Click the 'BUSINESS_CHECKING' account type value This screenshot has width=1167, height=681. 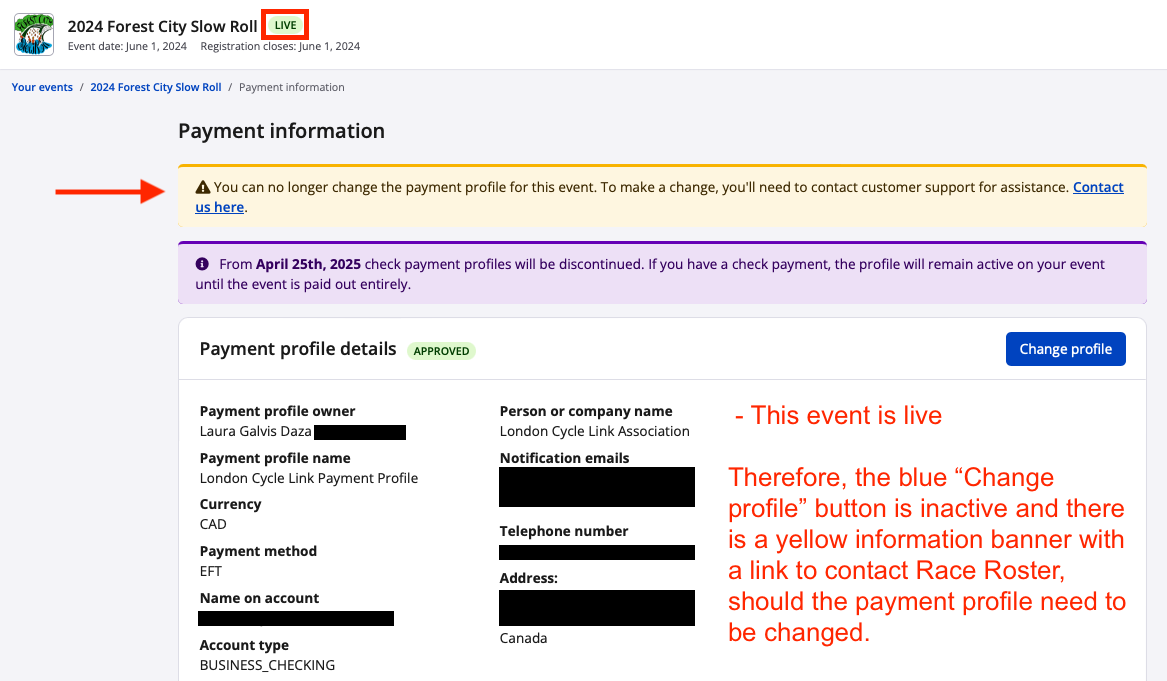(x=267, y=665)
